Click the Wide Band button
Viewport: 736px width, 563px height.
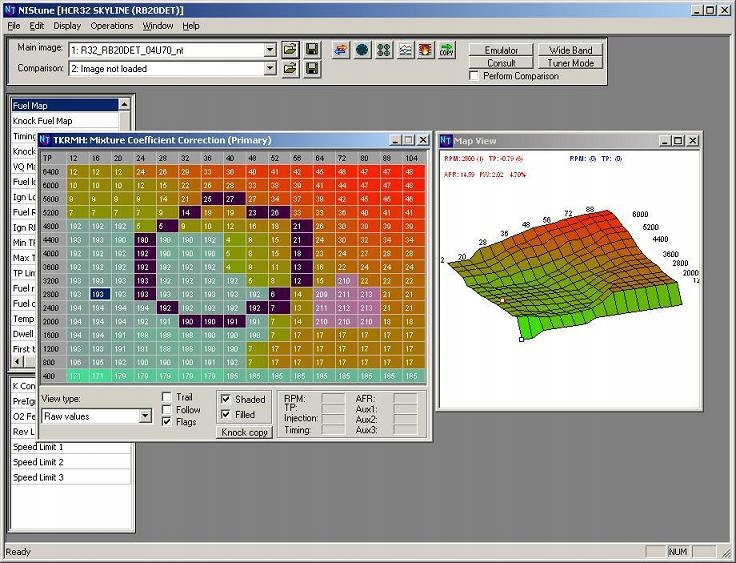pyautogui.click(x=570, y=50)
